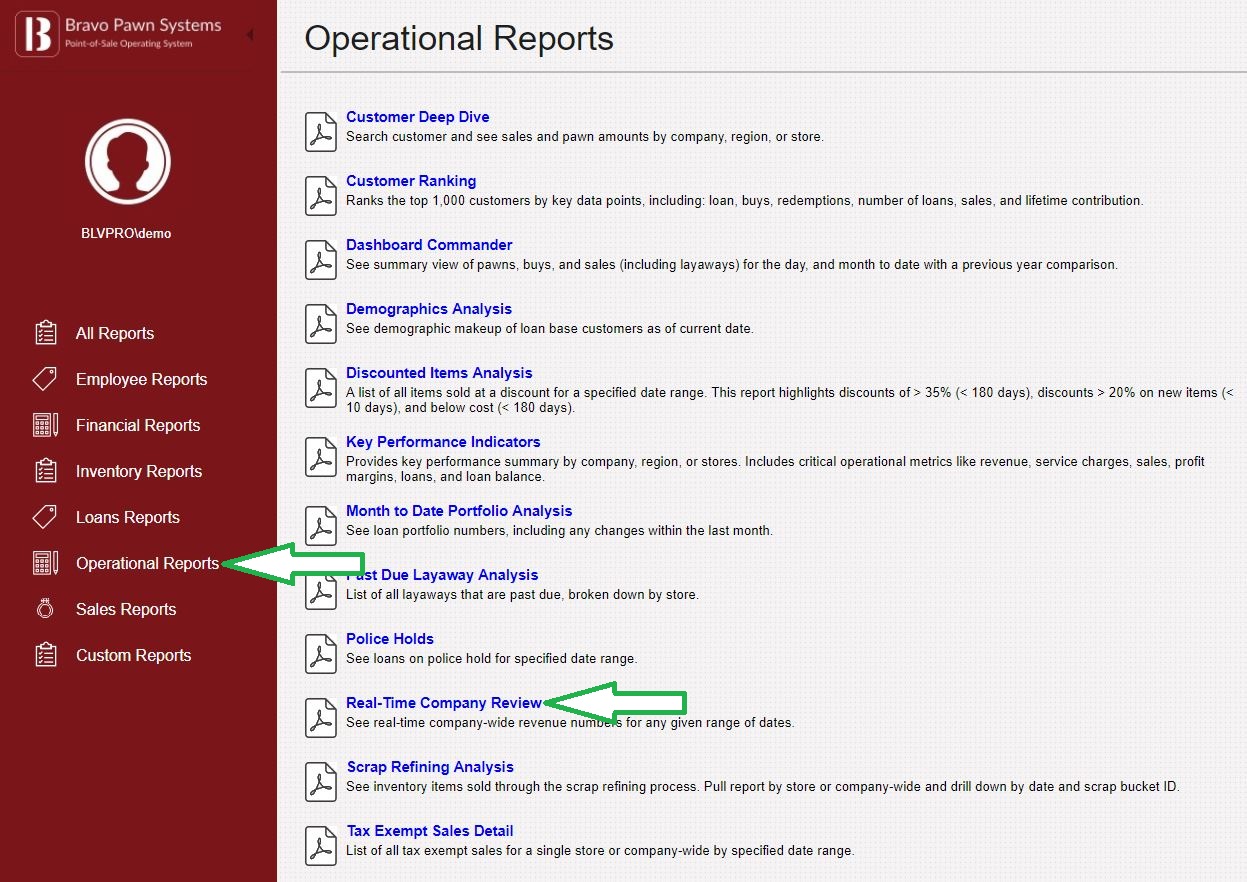The width and height of the screenshot is (1247, 882).
Task: Click description 'List of all tax exempt sales for a single store'
Action: (600, 850)
